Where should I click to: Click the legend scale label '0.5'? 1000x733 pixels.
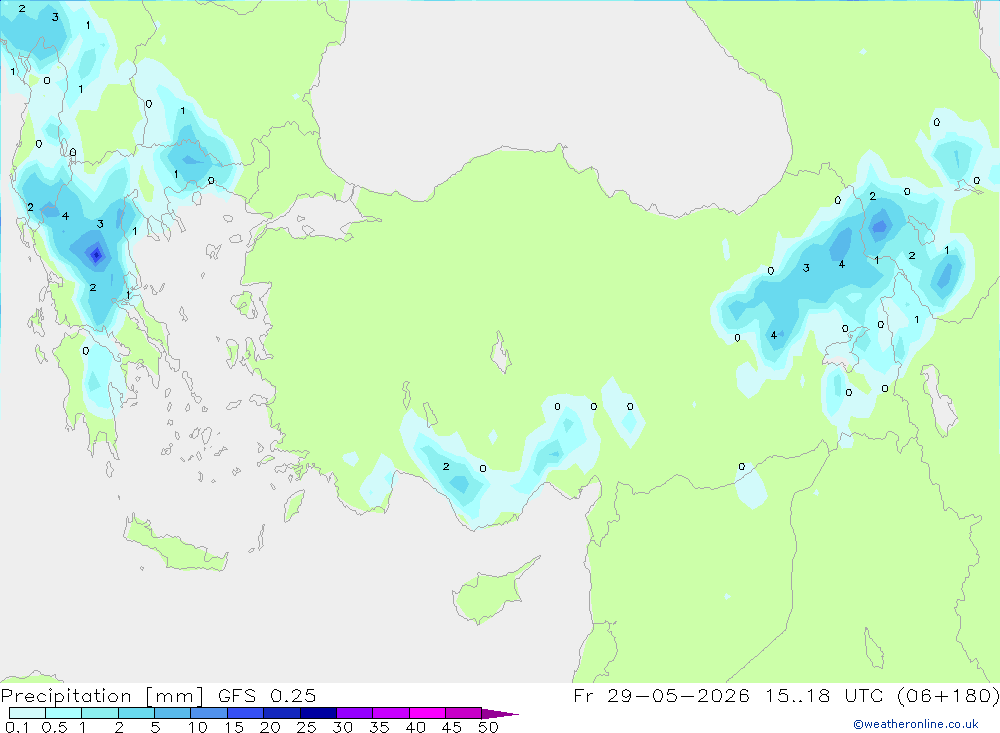pyautogui.click(x=54, y=727)
